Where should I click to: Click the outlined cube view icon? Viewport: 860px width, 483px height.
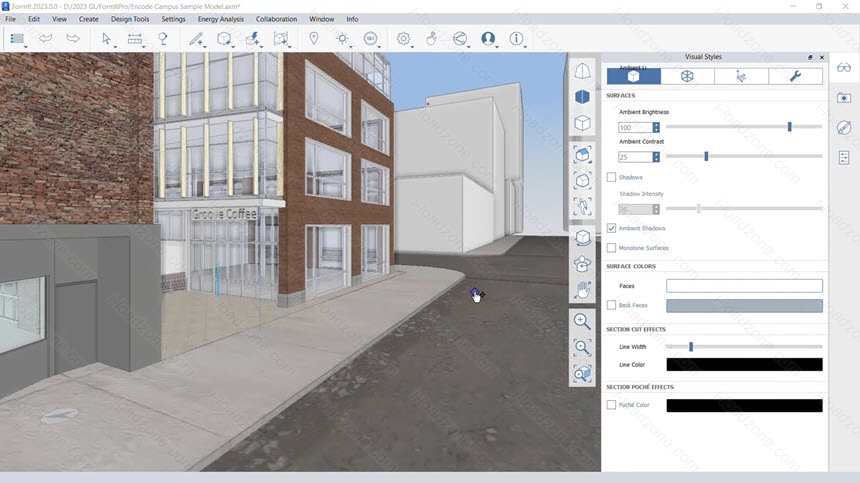(582, 123)
